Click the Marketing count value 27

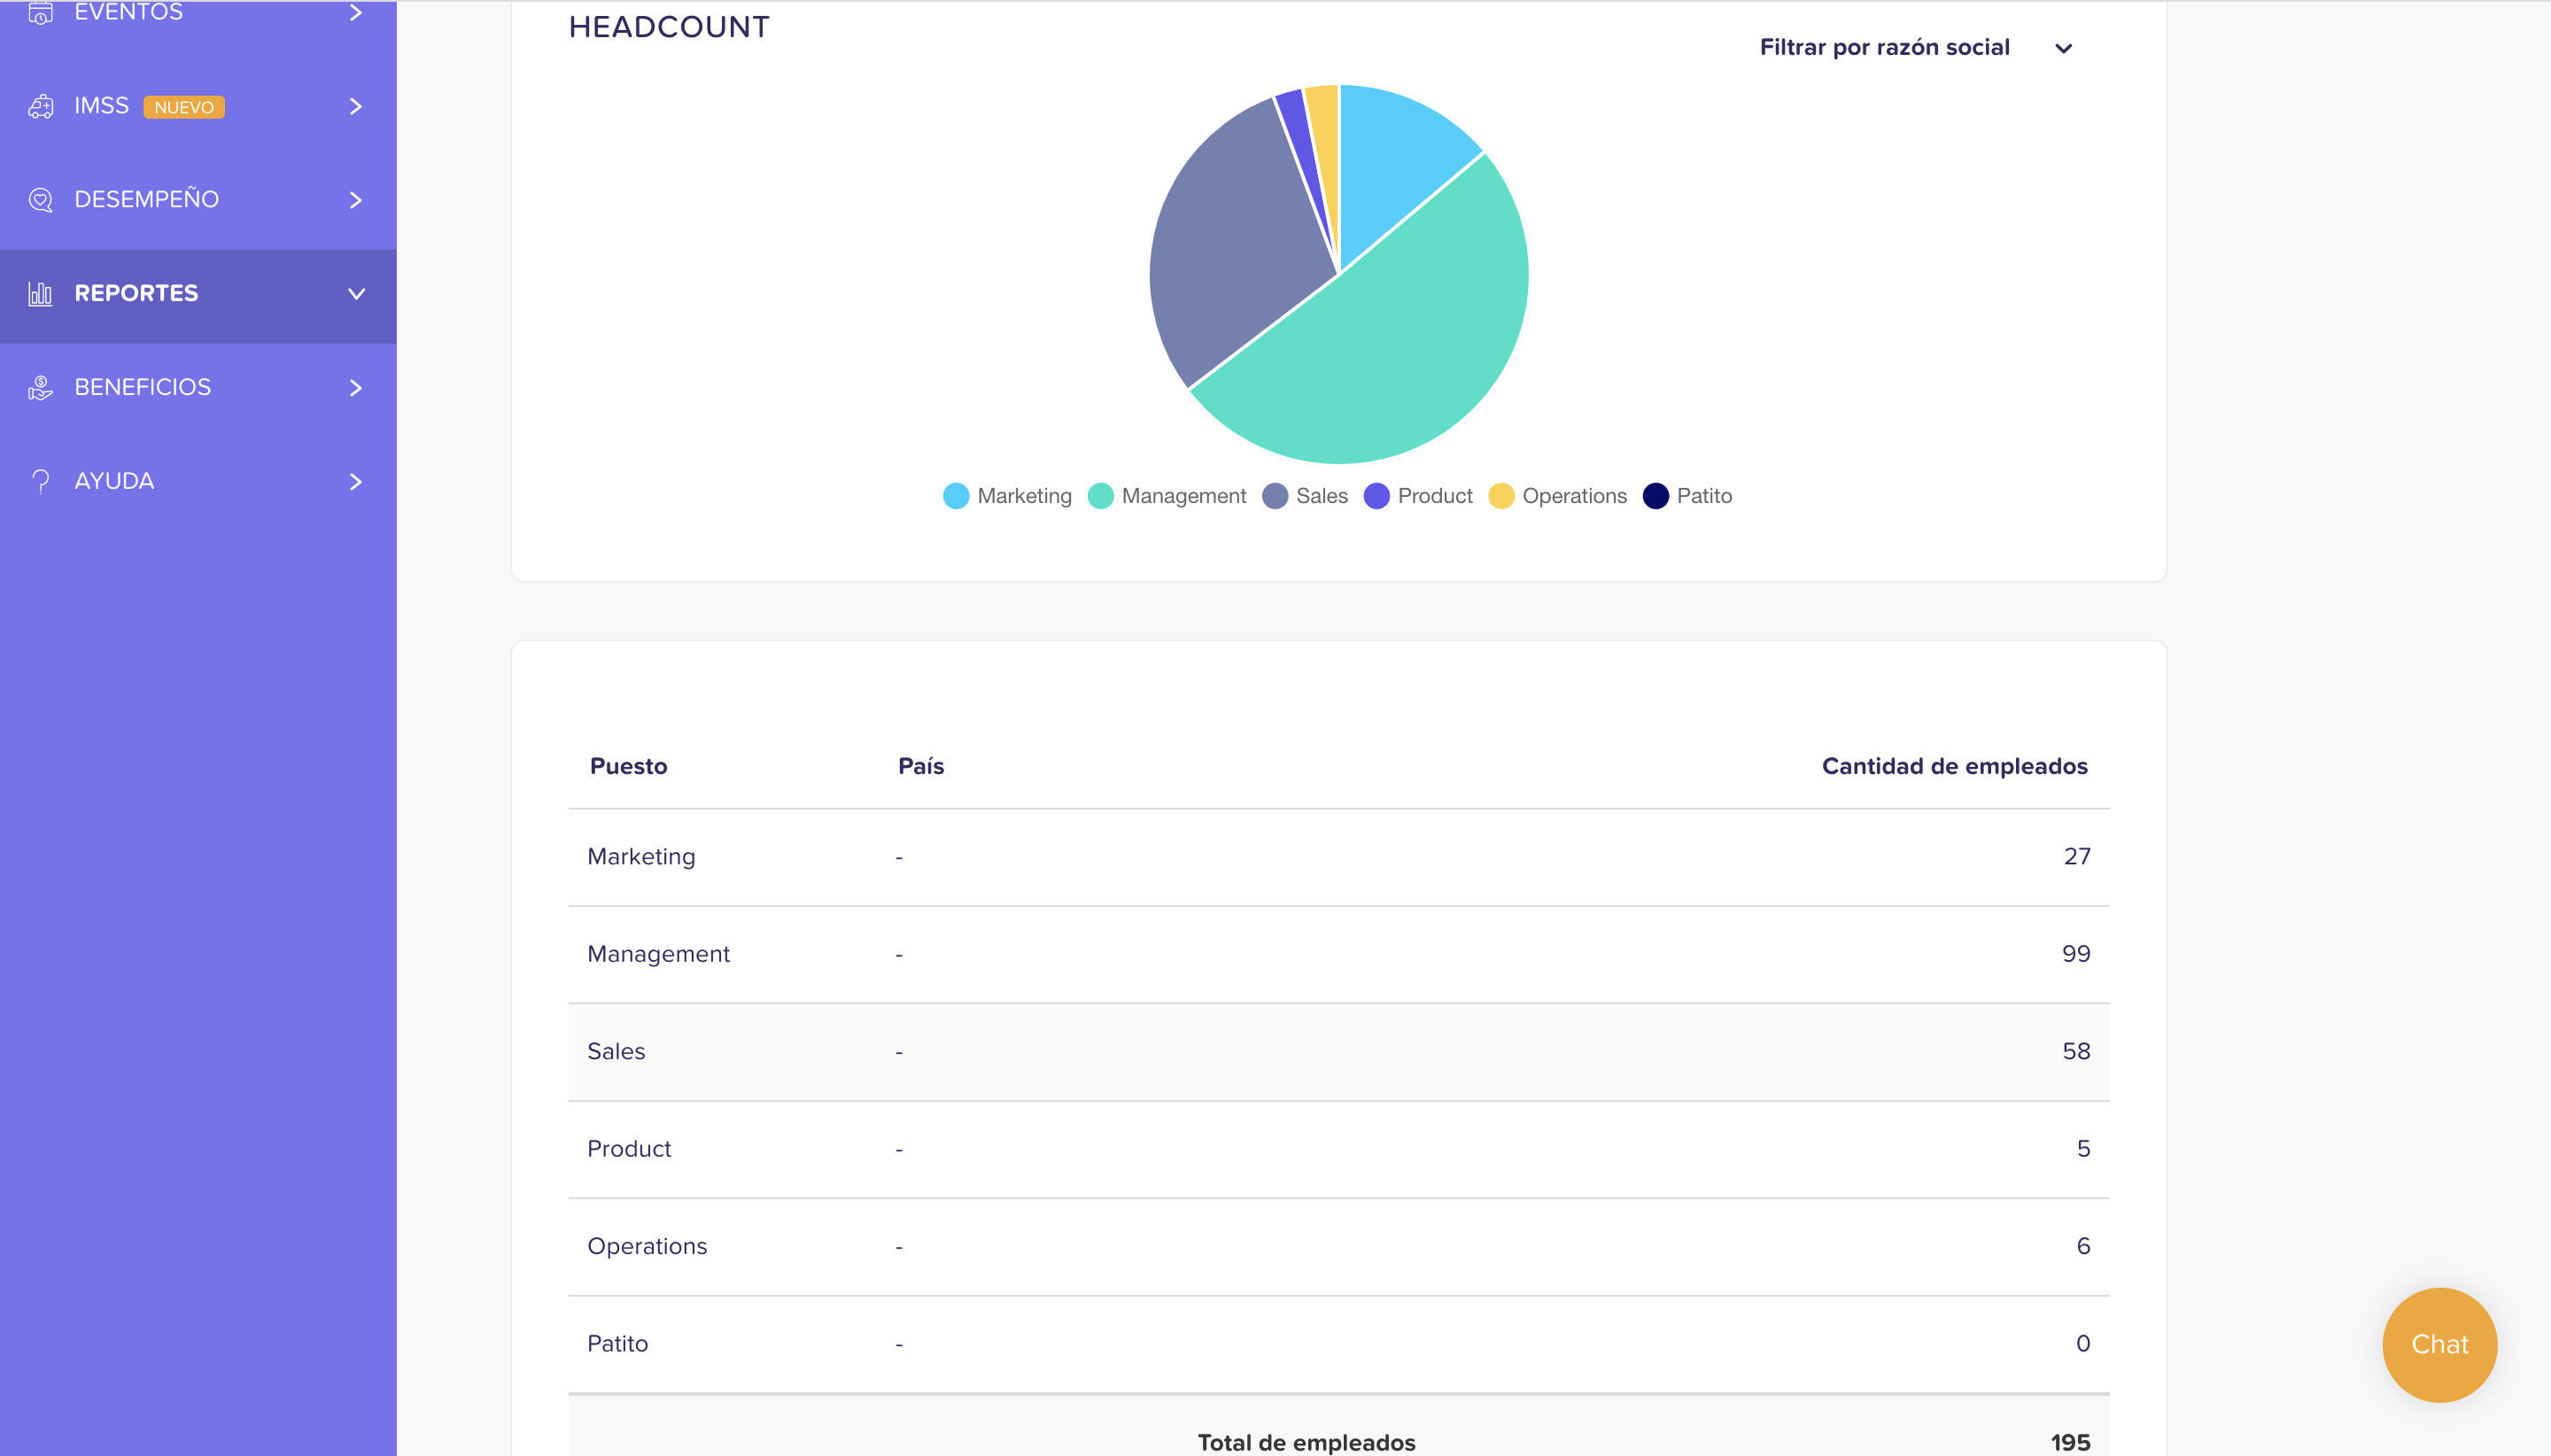click(x=2077, y=857)
